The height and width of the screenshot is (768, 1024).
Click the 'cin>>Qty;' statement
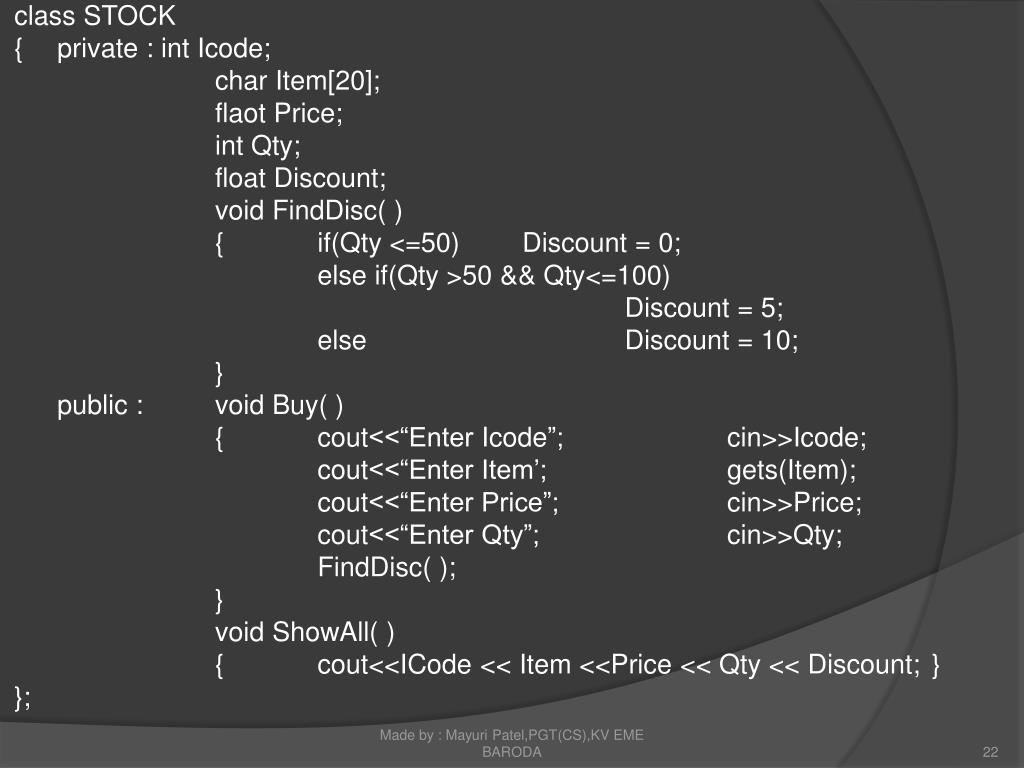coord(785,536)
